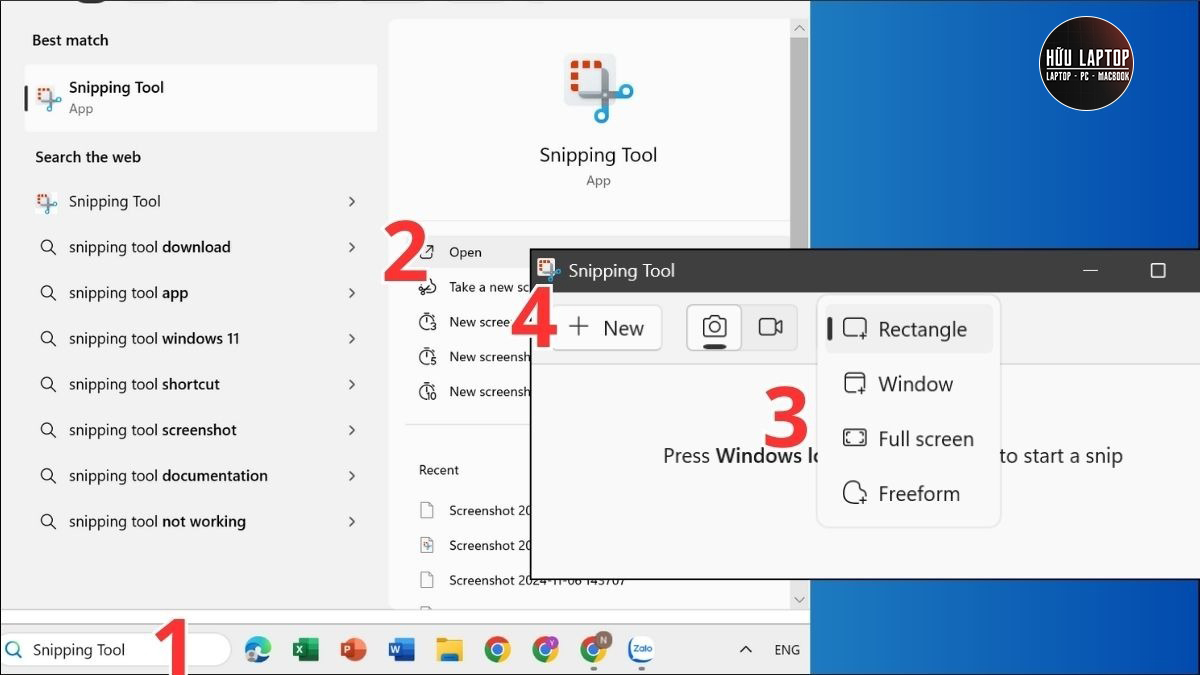1200x675 pixels.
Task: Click Open in the search preview pane
Action: coord(465,252)
